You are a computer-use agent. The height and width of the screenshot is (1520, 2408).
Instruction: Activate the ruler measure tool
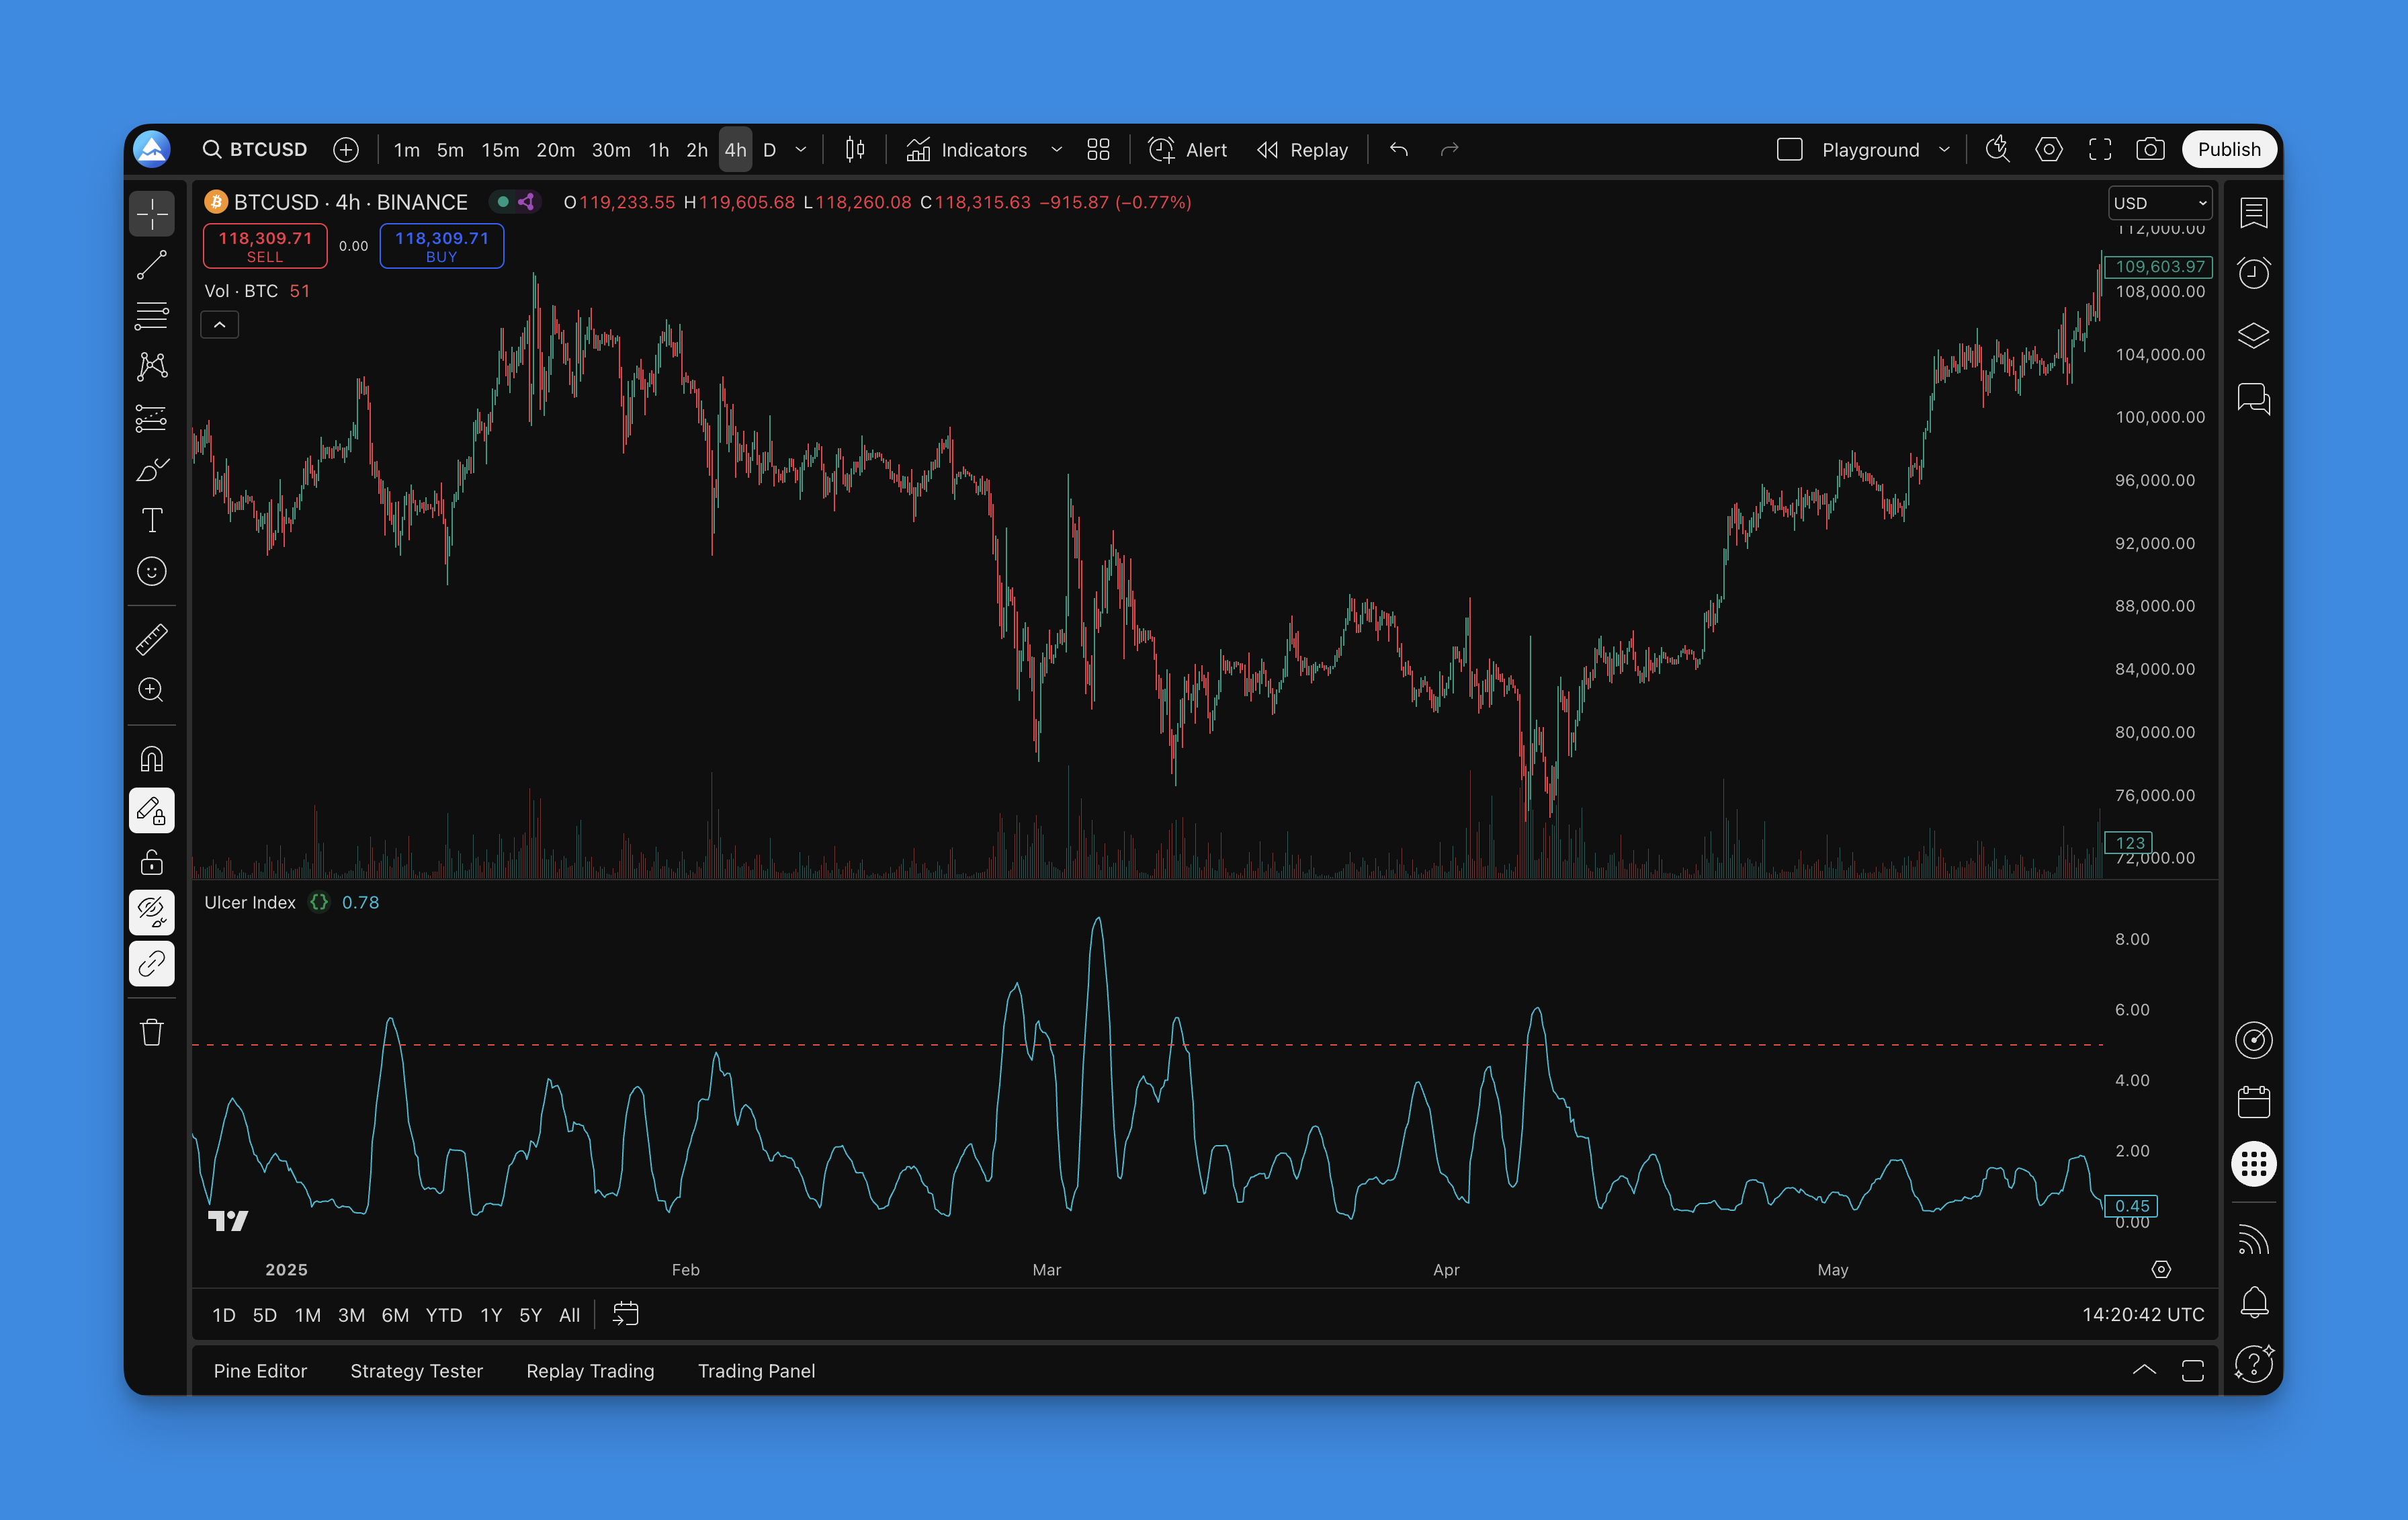(152, 639)
